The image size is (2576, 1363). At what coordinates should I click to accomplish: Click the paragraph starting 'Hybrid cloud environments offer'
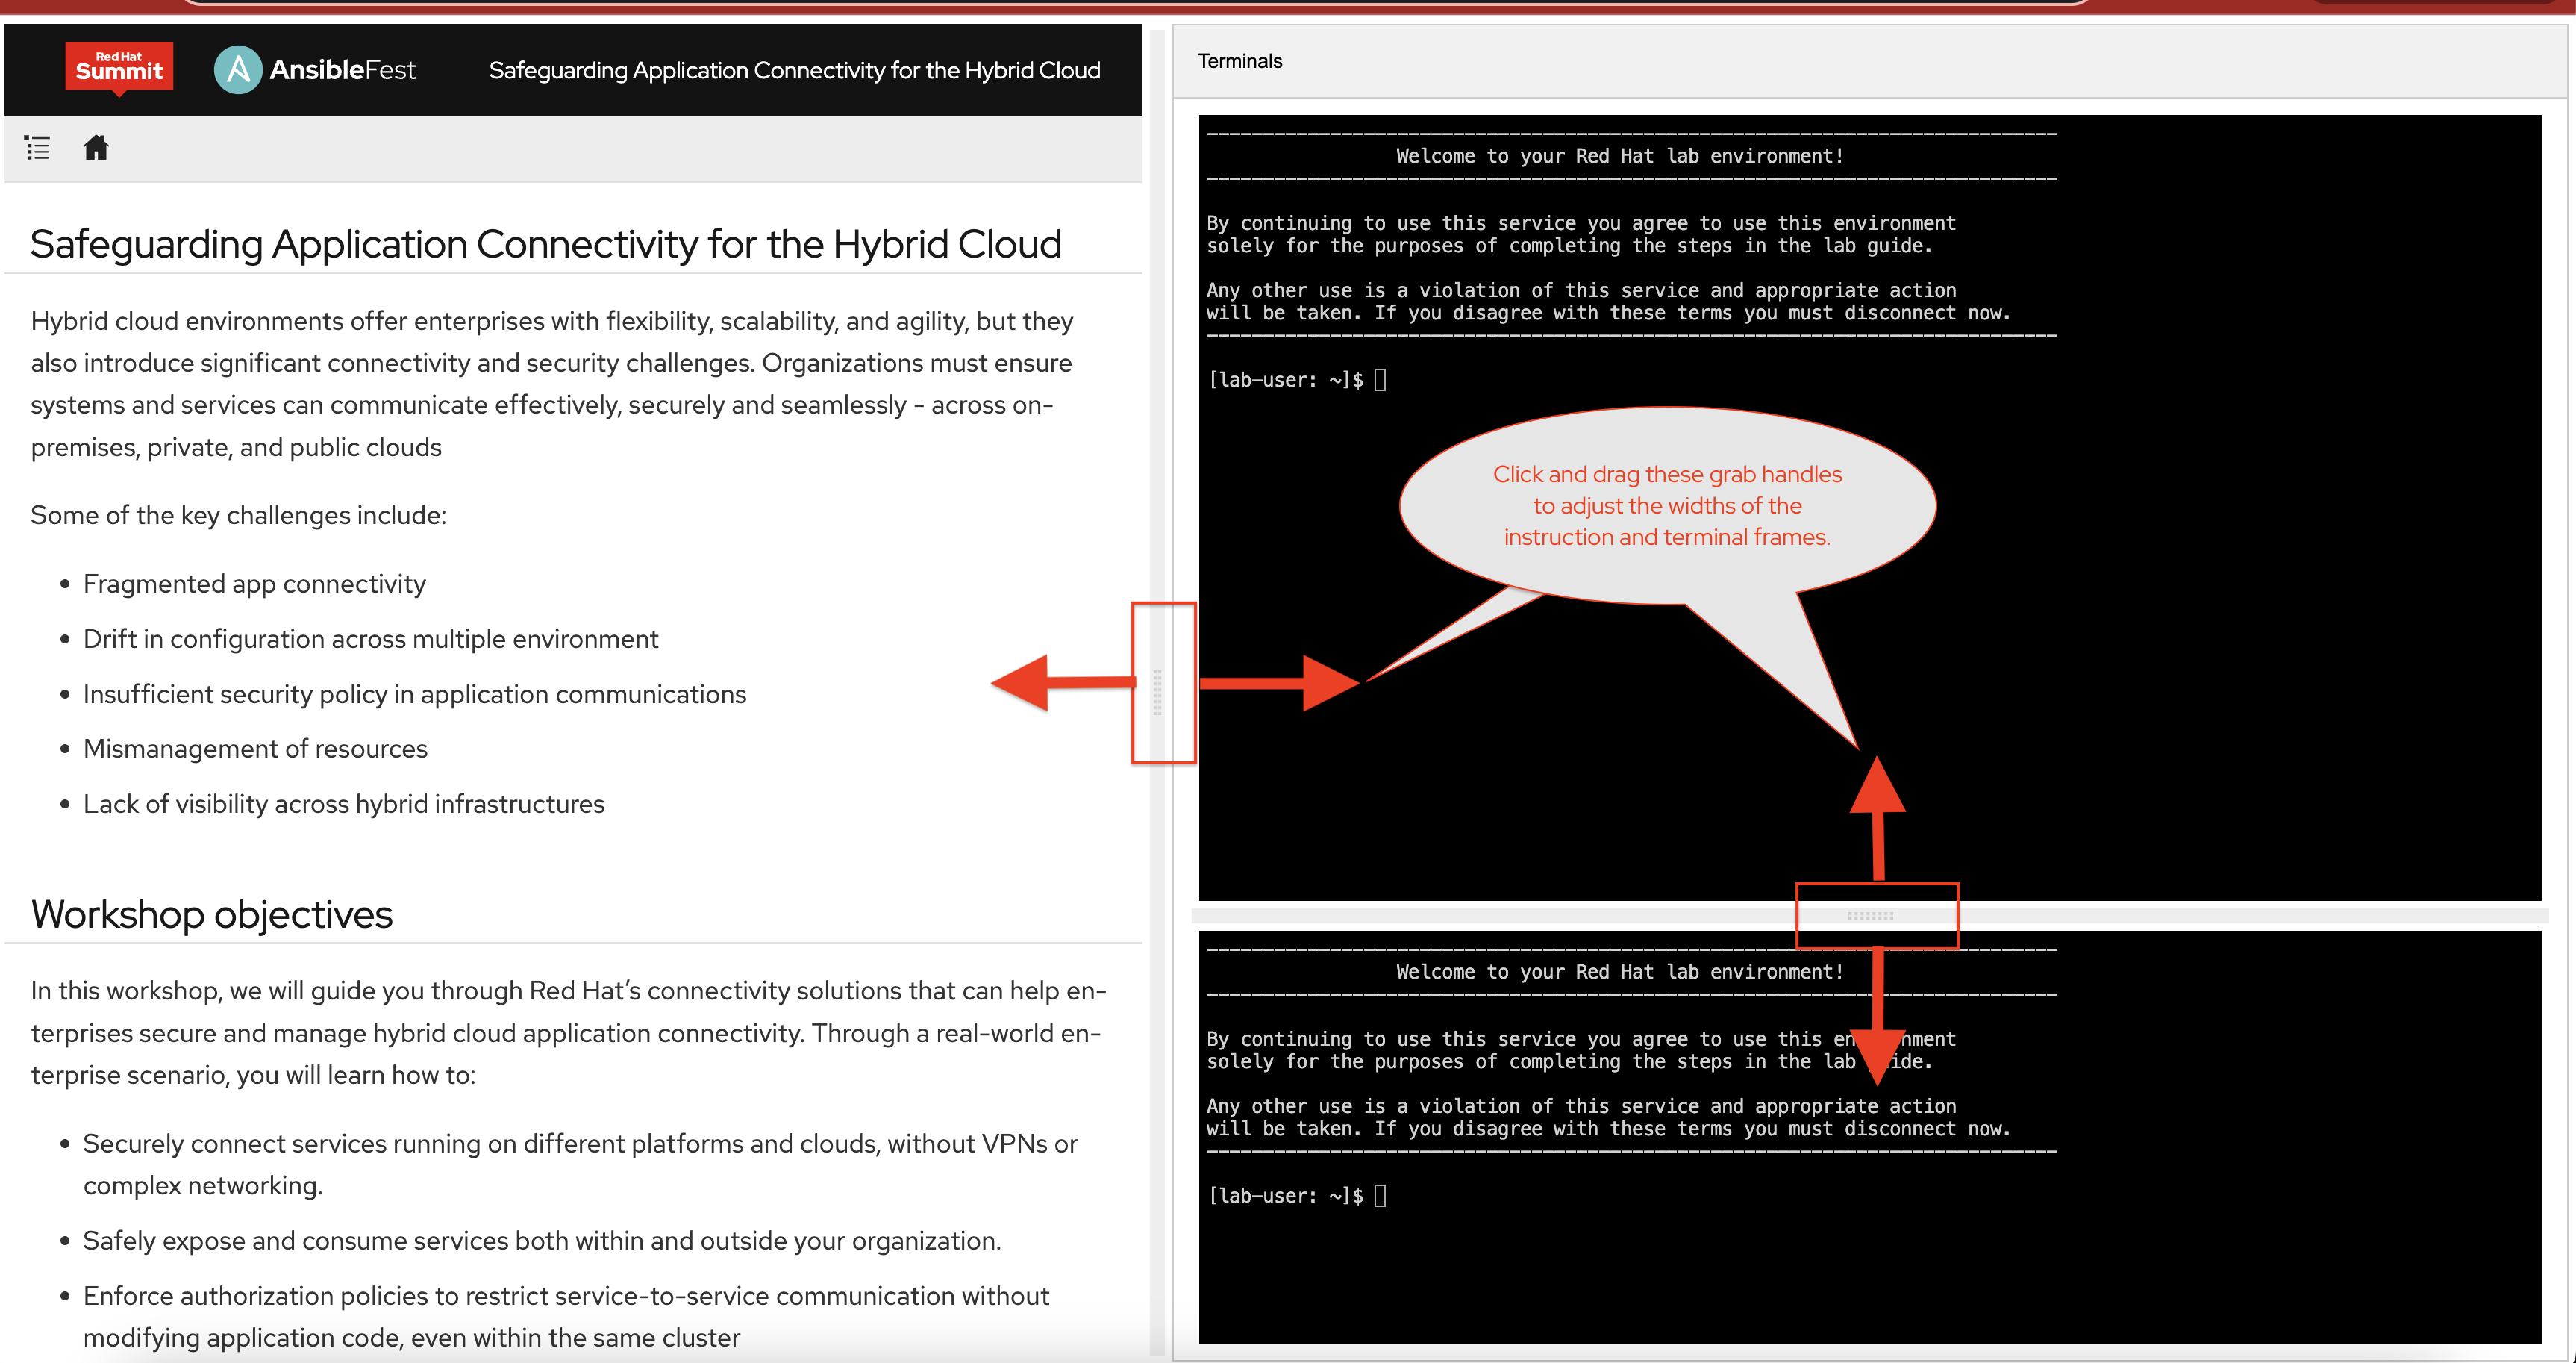click(551, 384)
